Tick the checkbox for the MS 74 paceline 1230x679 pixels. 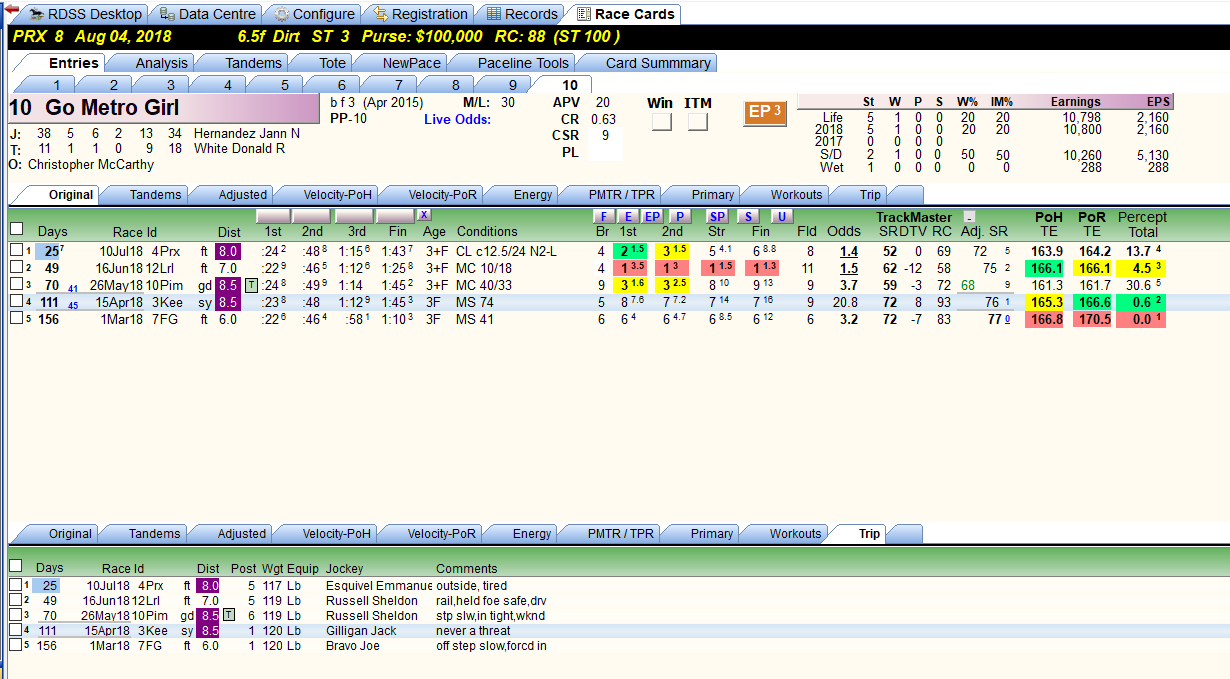pyautogui.click(x=16, y=301)
